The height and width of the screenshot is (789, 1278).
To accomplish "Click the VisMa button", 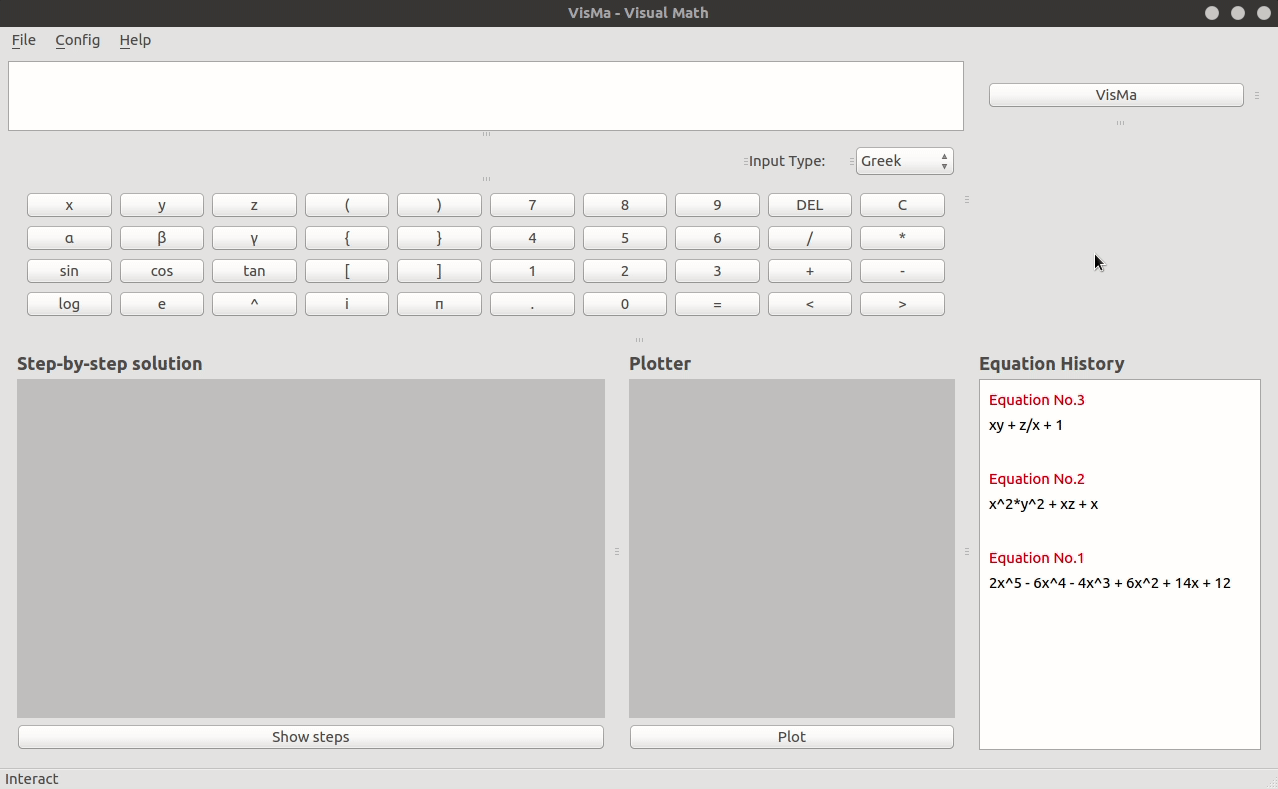I will tap(1116, 95).
